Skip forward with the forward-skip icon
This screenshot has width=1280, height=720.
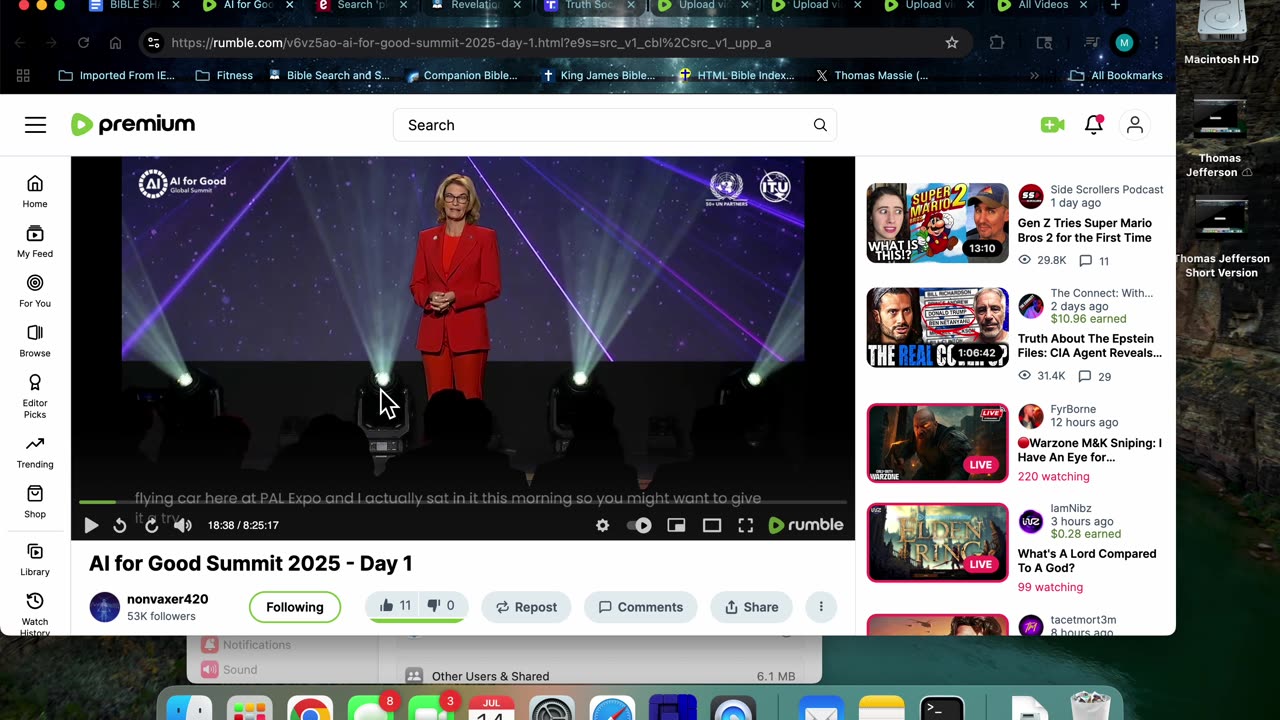(x=151, y=525)
